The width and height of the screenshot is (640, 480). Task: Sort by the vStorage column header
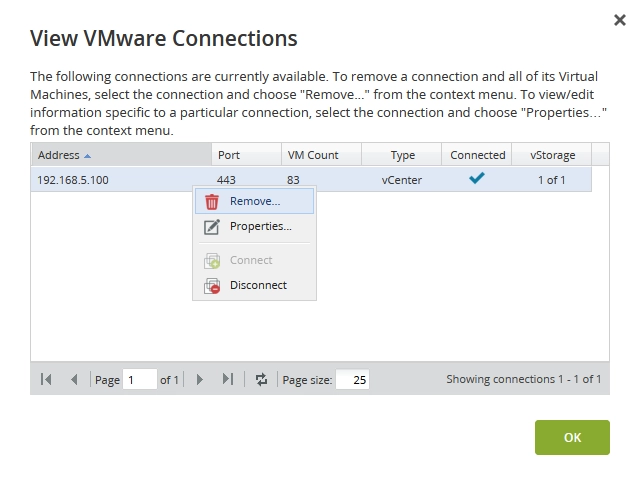(551, 155)
